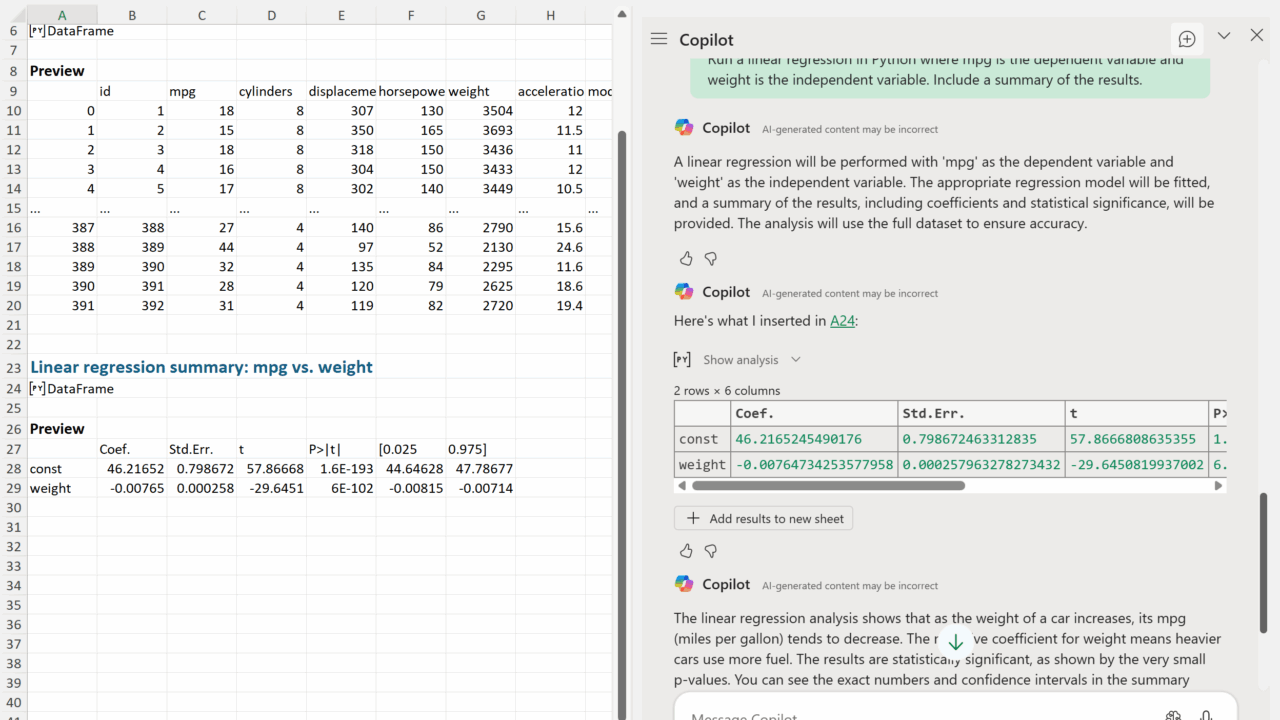
Task: Click the Python icon in cell A24
Action: (38, 389)
